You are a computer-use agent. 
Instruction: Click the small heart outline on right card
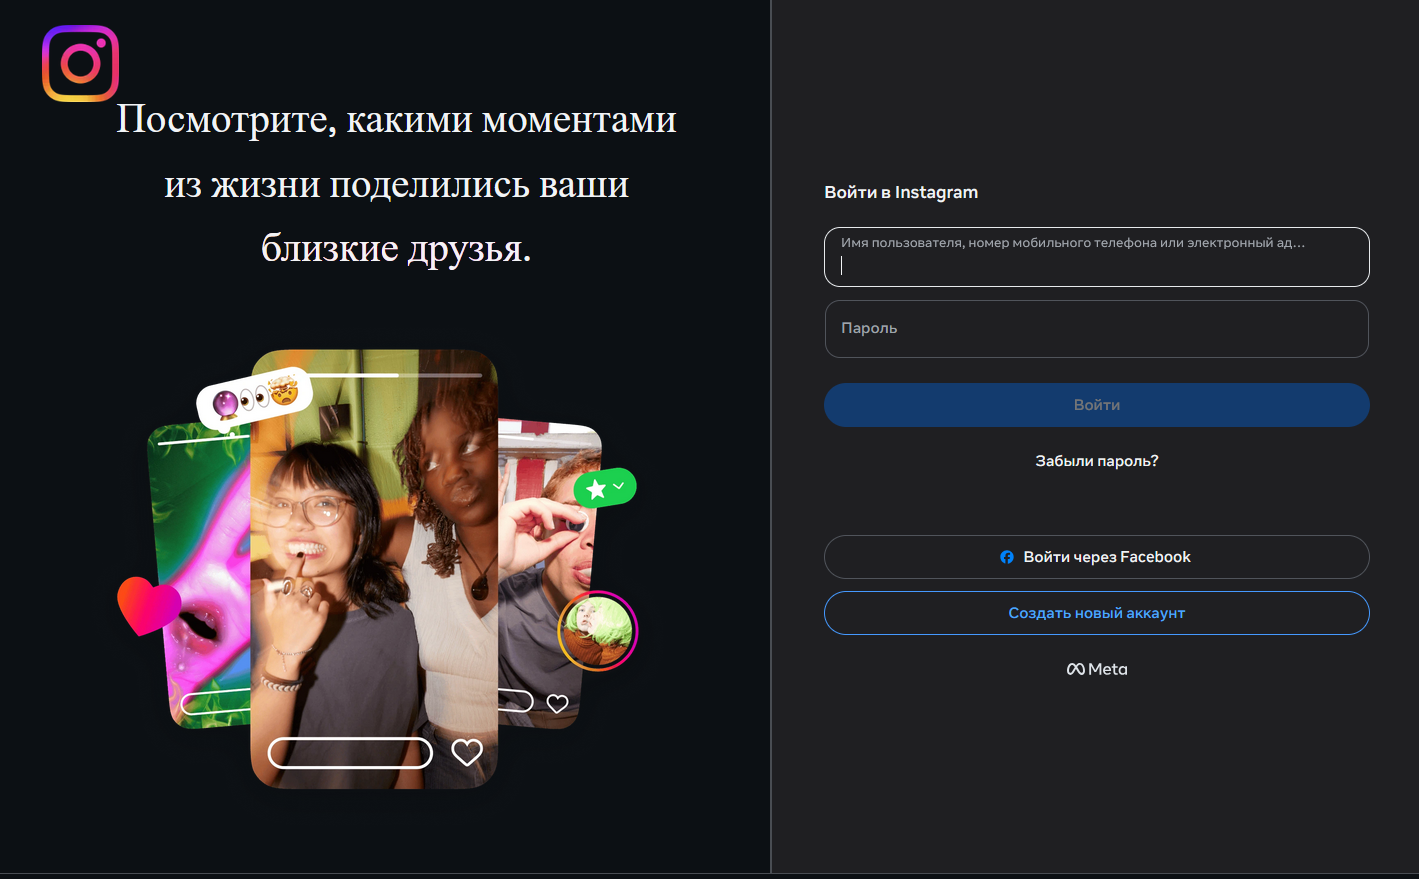tap(557, 703)
